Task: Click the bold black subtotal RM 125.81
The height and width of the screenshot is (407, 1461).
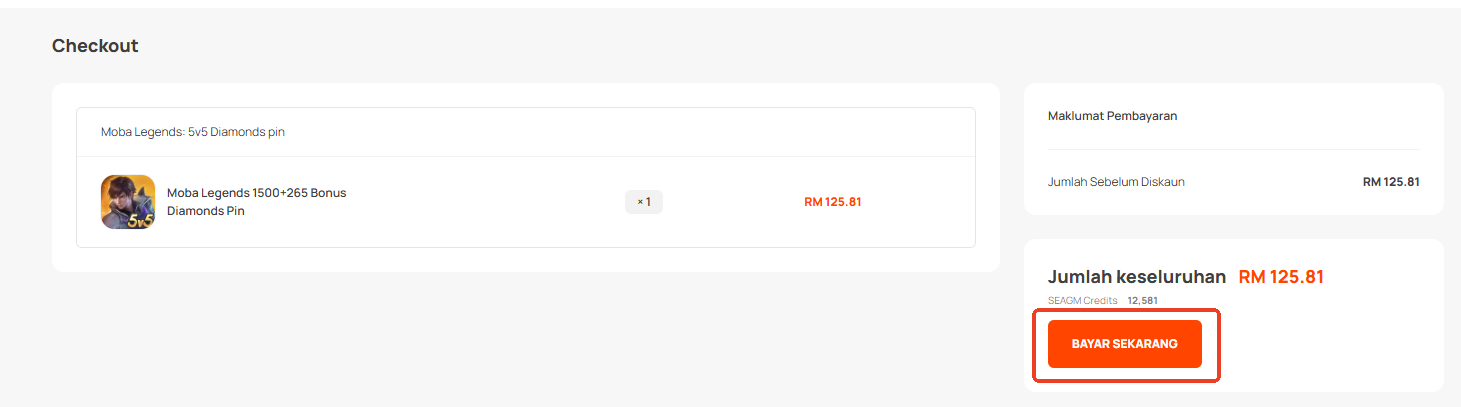Action: [1391, 182]
